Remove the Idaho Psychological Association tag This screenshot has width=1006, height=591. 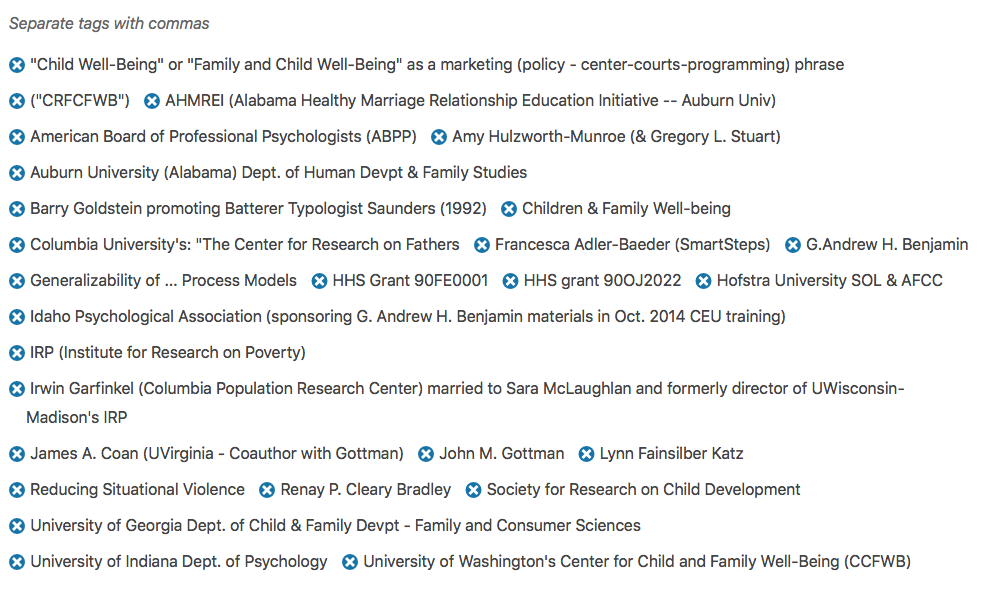coord(17,317)
